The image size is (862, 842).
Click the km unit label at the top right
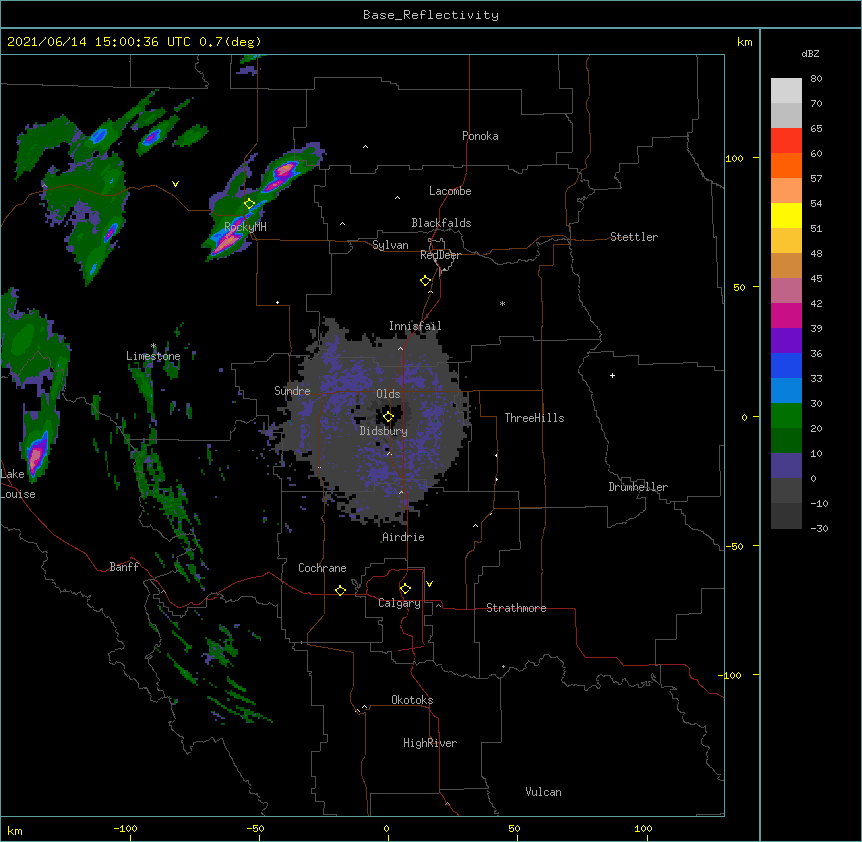click(x=744, y=42)
